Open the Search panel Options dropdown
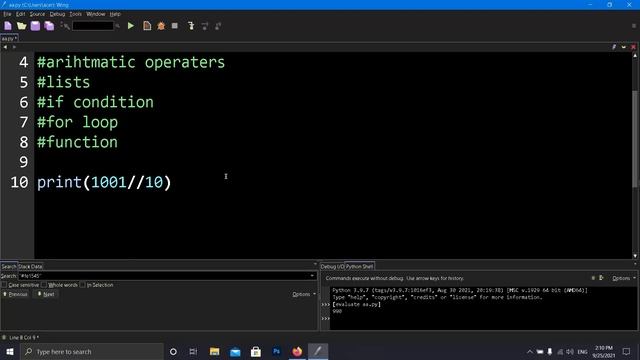 tap(304, 294)
